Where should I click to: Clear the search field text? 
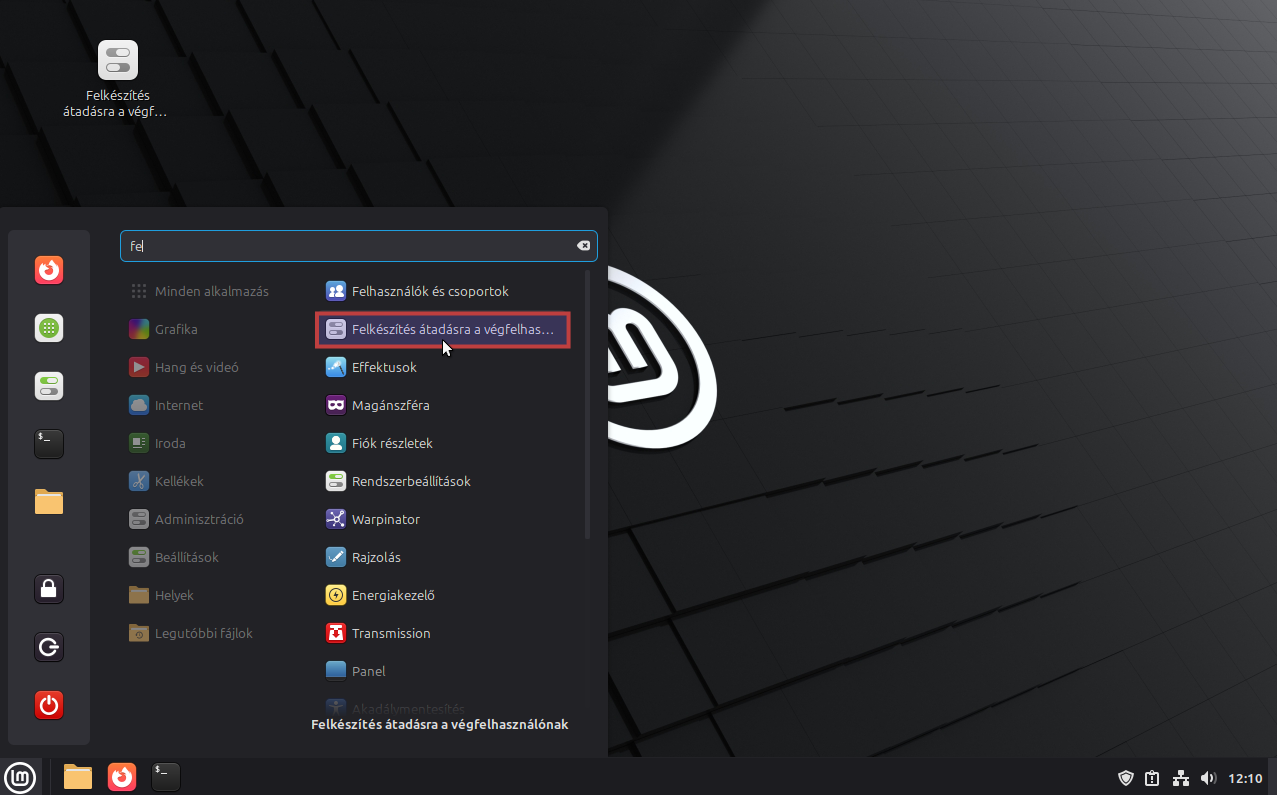pyautogui.click(x=583, y=246)
